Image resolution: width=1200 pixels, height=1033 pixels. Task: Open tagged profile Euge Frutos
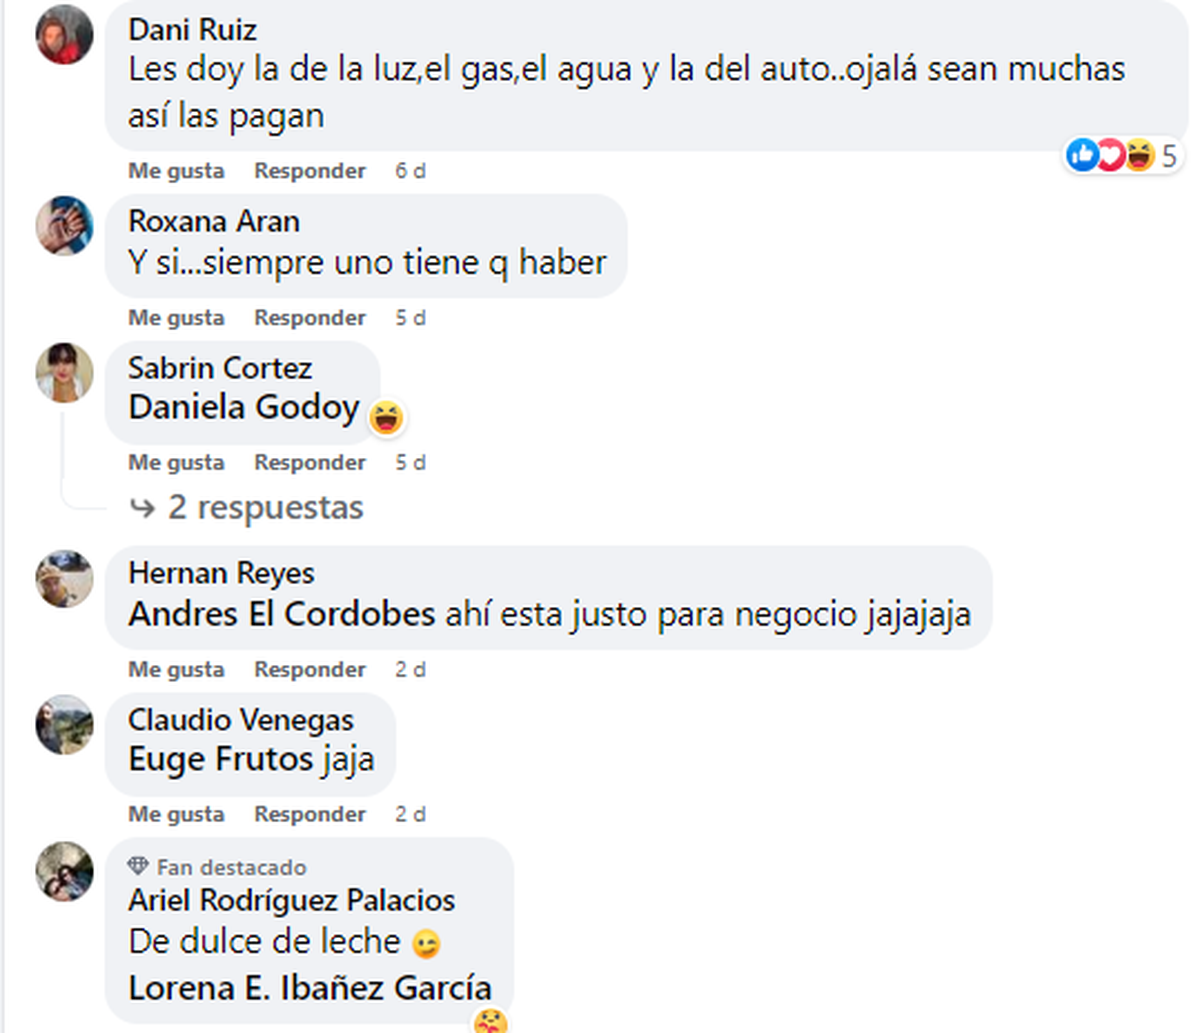coord(221,759)
